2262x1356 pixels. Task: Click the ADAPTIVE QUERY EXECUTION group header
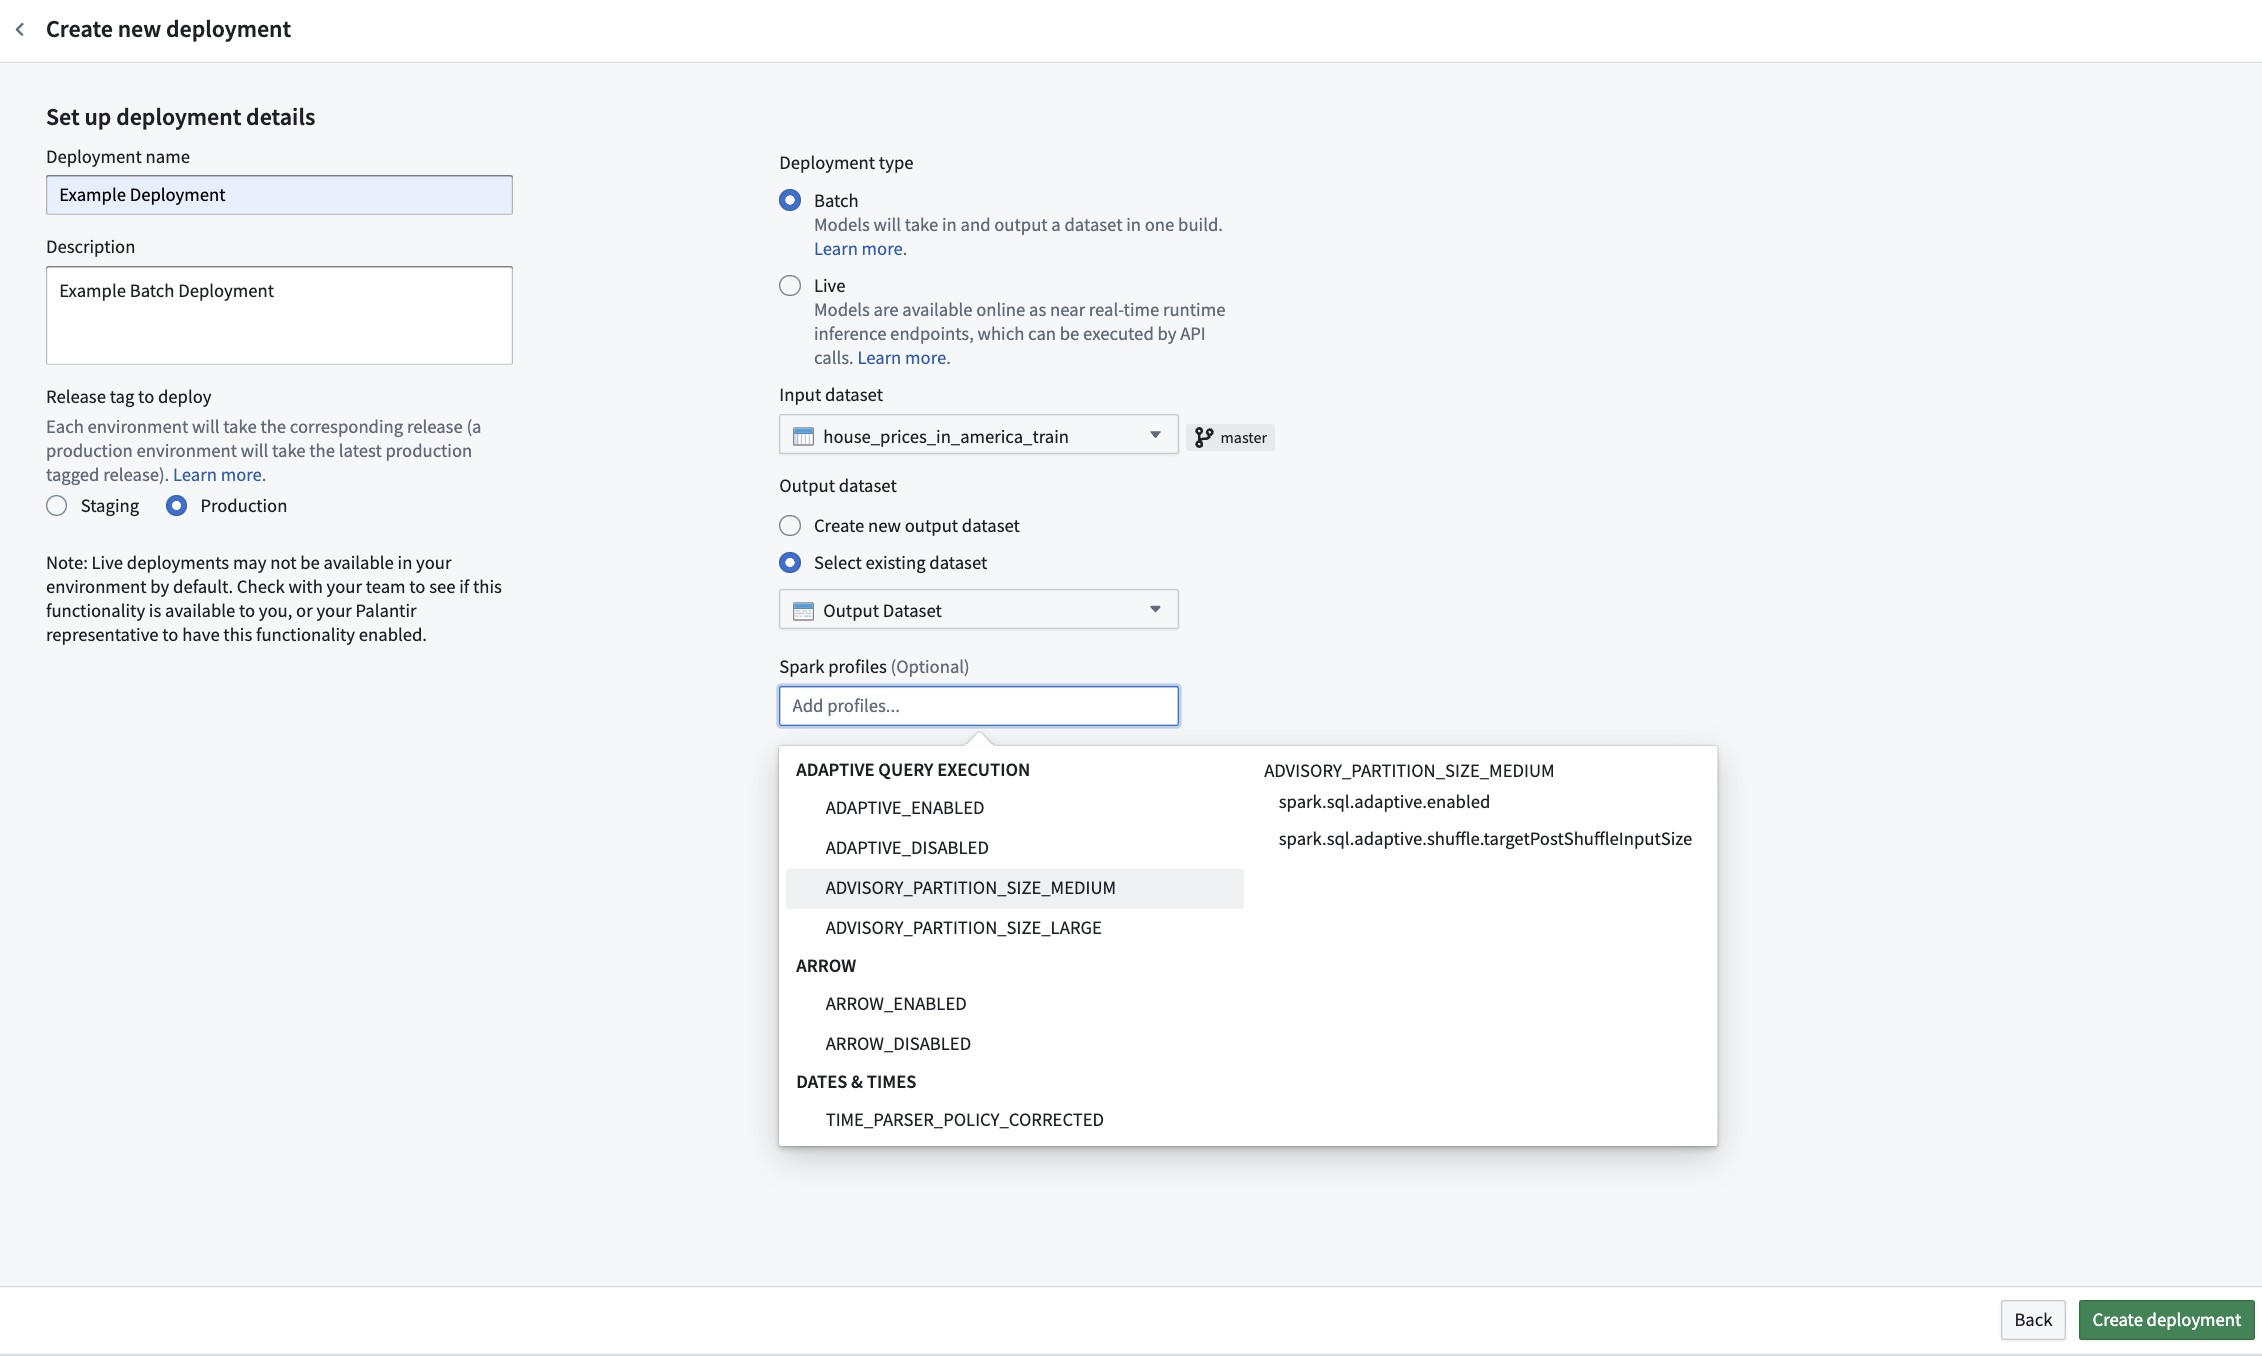pyautogui.click(x=912, y=770)
